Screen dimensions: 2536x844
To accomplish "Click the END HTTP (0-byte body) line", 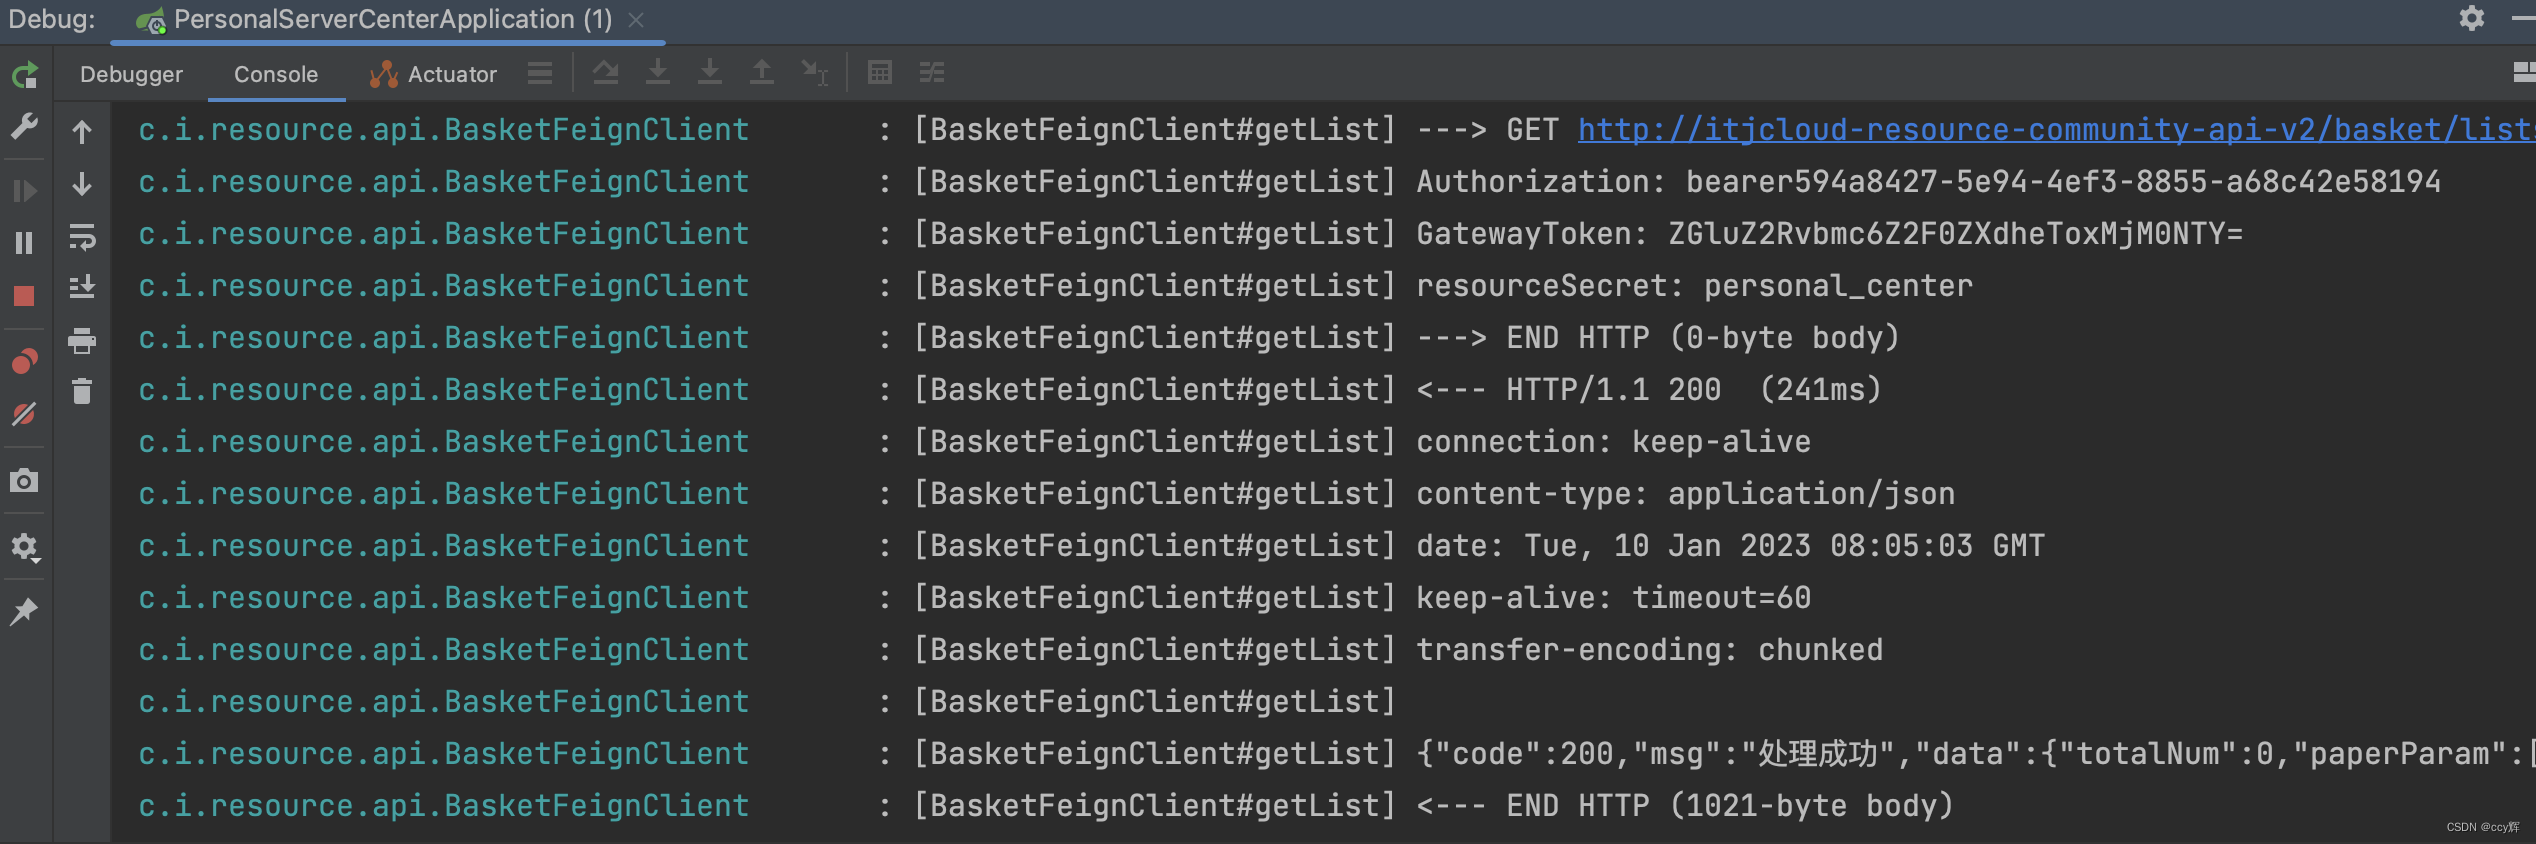I will [1657, 338].
